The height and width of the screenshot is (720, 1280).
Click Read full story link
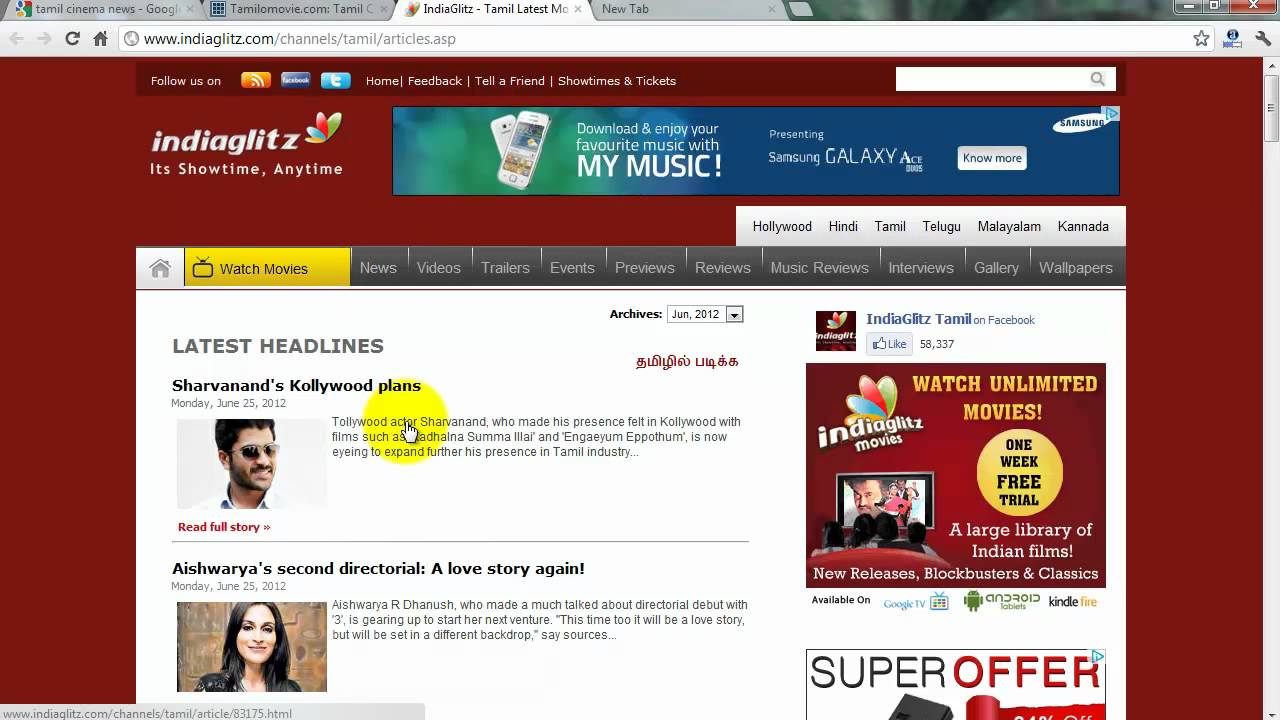click(x=224, y=527)
